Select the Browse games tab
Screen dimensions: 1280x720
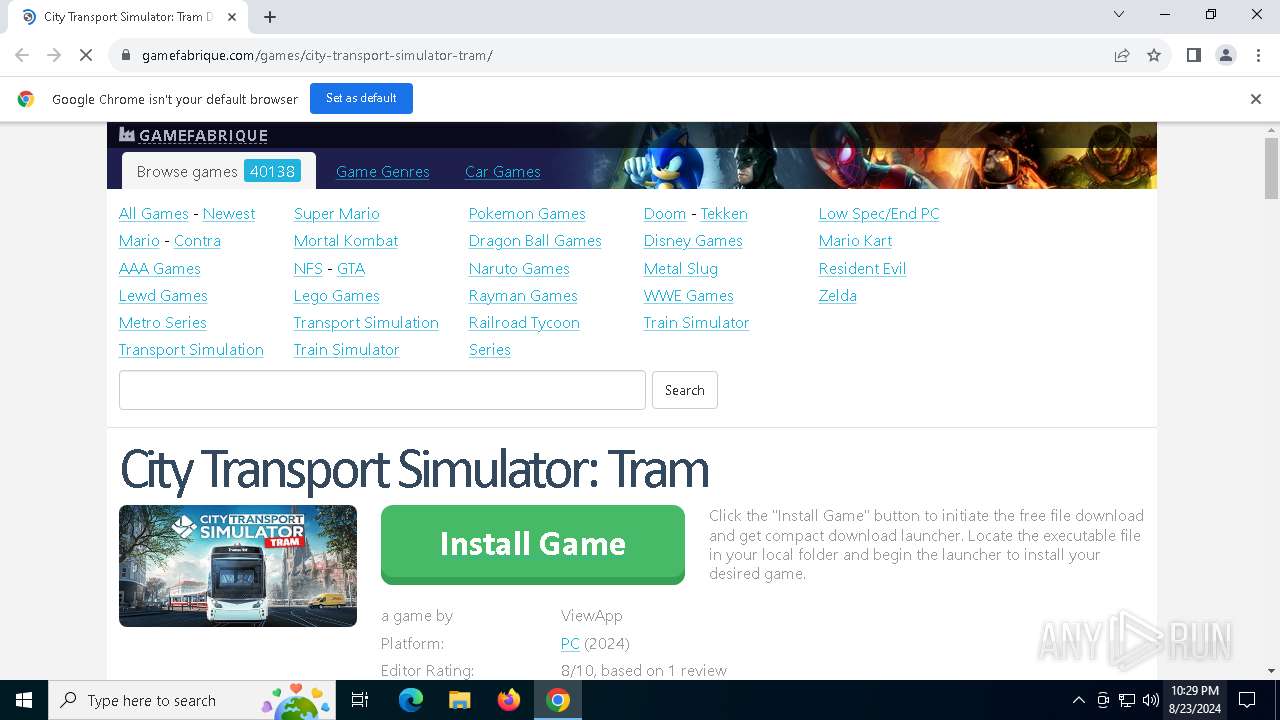[218, 171]
